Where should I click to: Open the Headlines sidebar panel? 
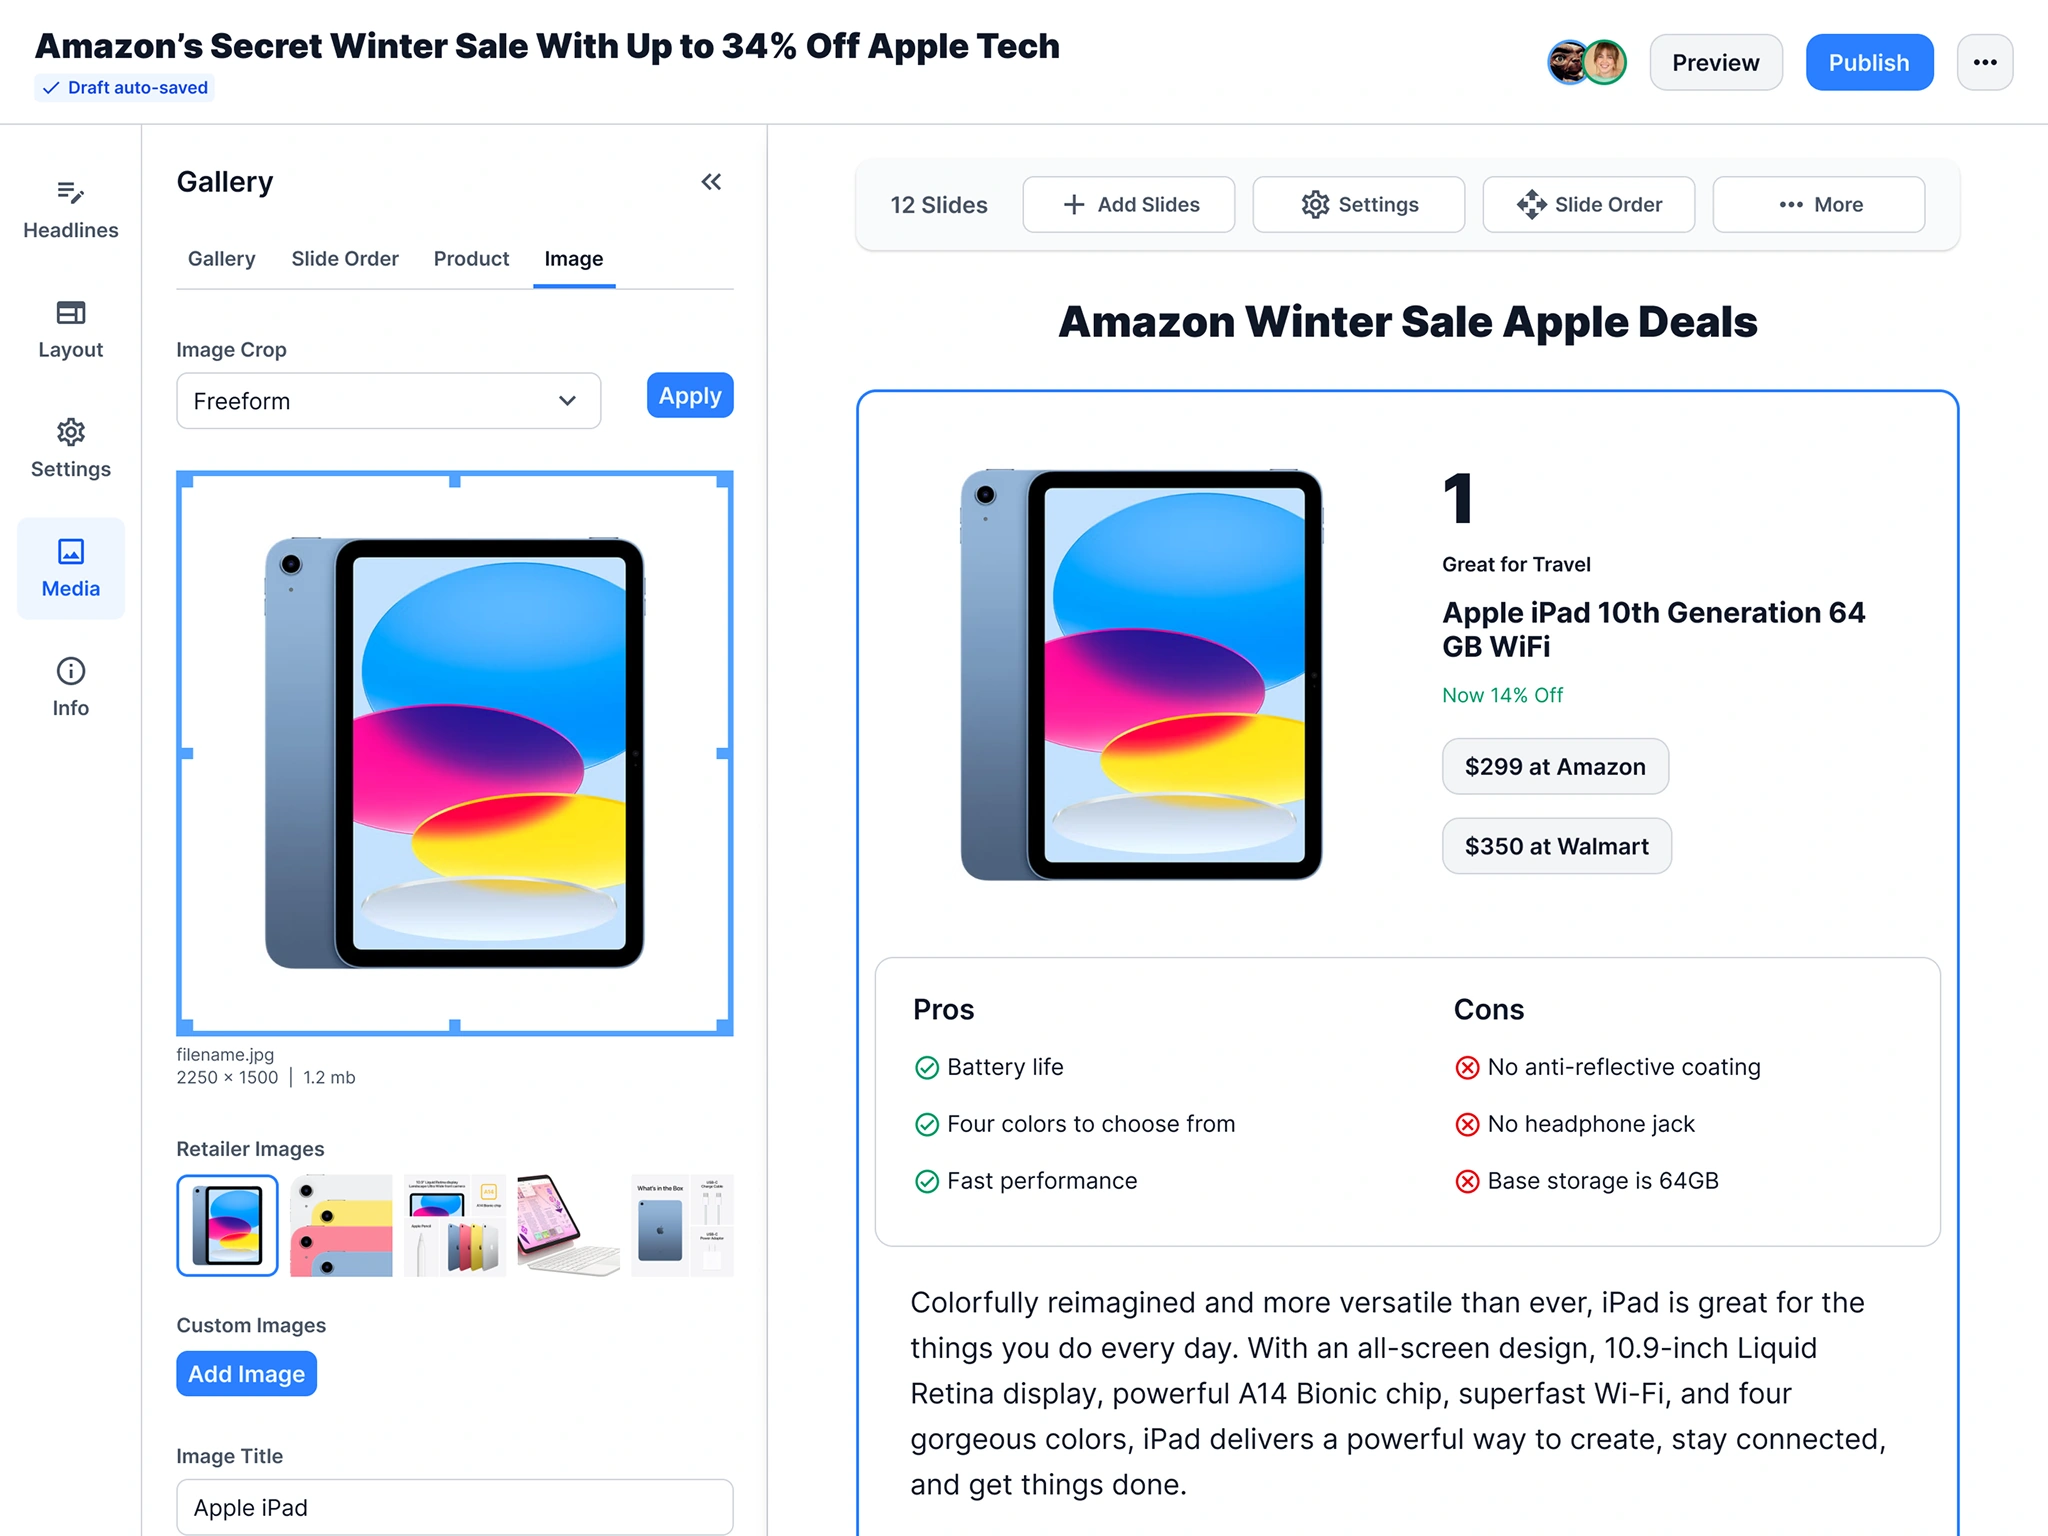coord(70,210)
